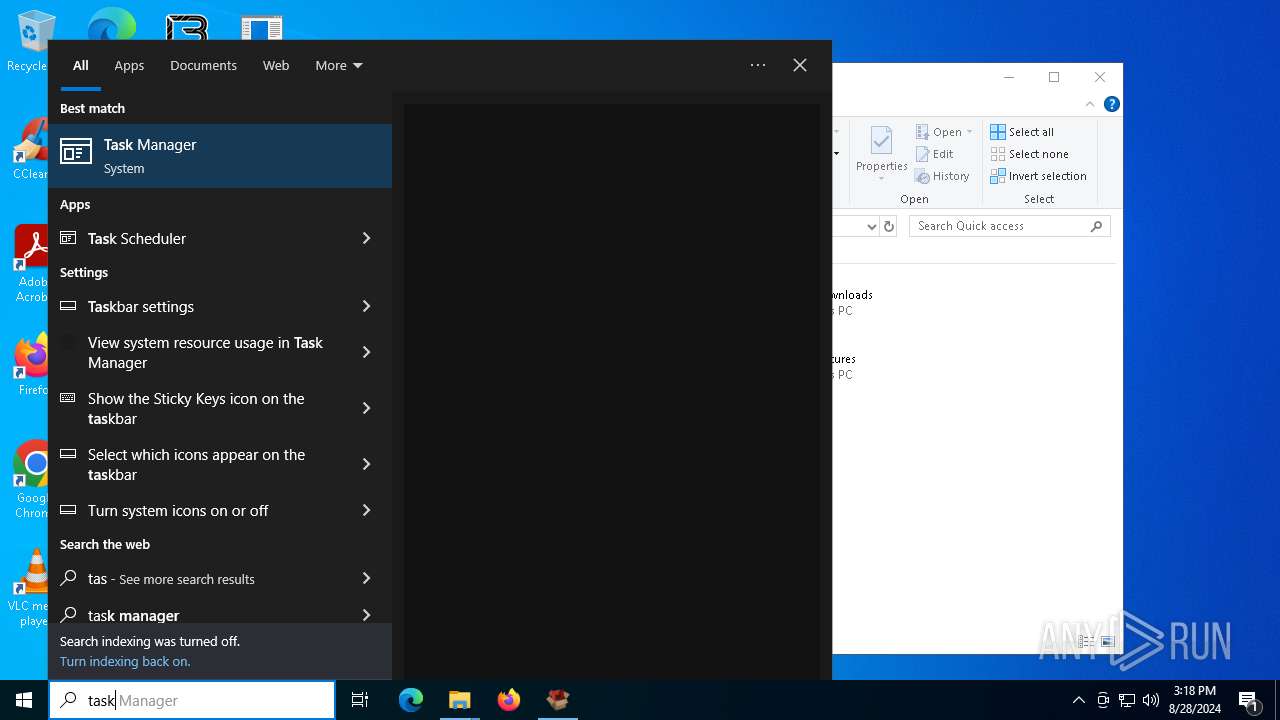Open Task Manager best match result

[x=220, y=156]
